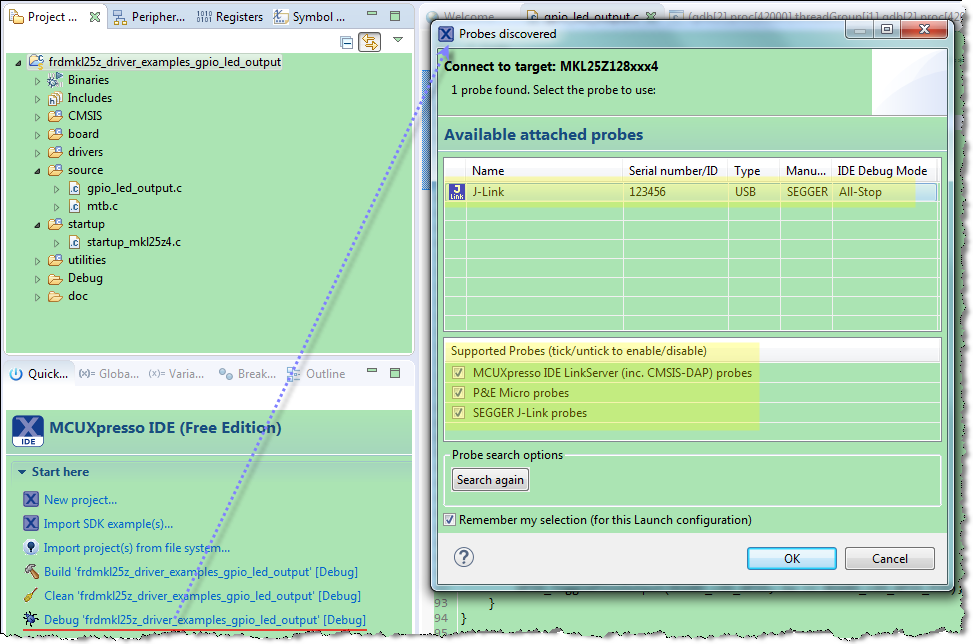Expand the Includes node
Viewport: 973px width, 644px height.
click(37, 99)
